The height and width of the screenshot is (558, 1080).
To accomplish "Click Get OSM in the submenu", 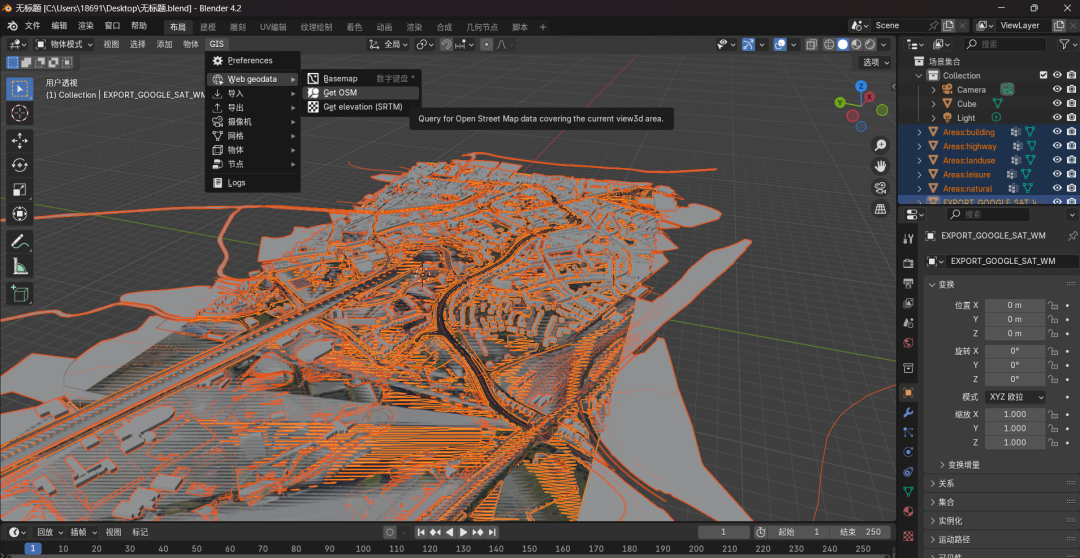I will point(340,93).
